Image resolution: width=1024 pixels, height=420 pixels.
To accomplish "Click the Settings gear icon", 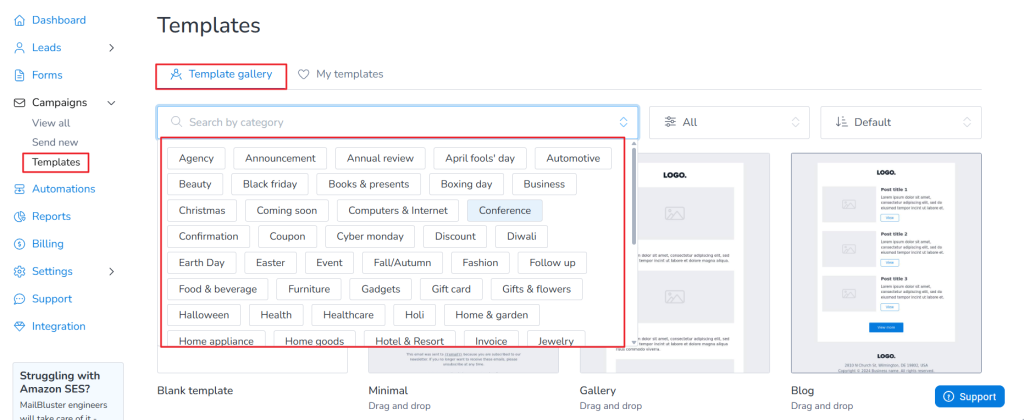I will pyautogui.click(x=20, y=271).
